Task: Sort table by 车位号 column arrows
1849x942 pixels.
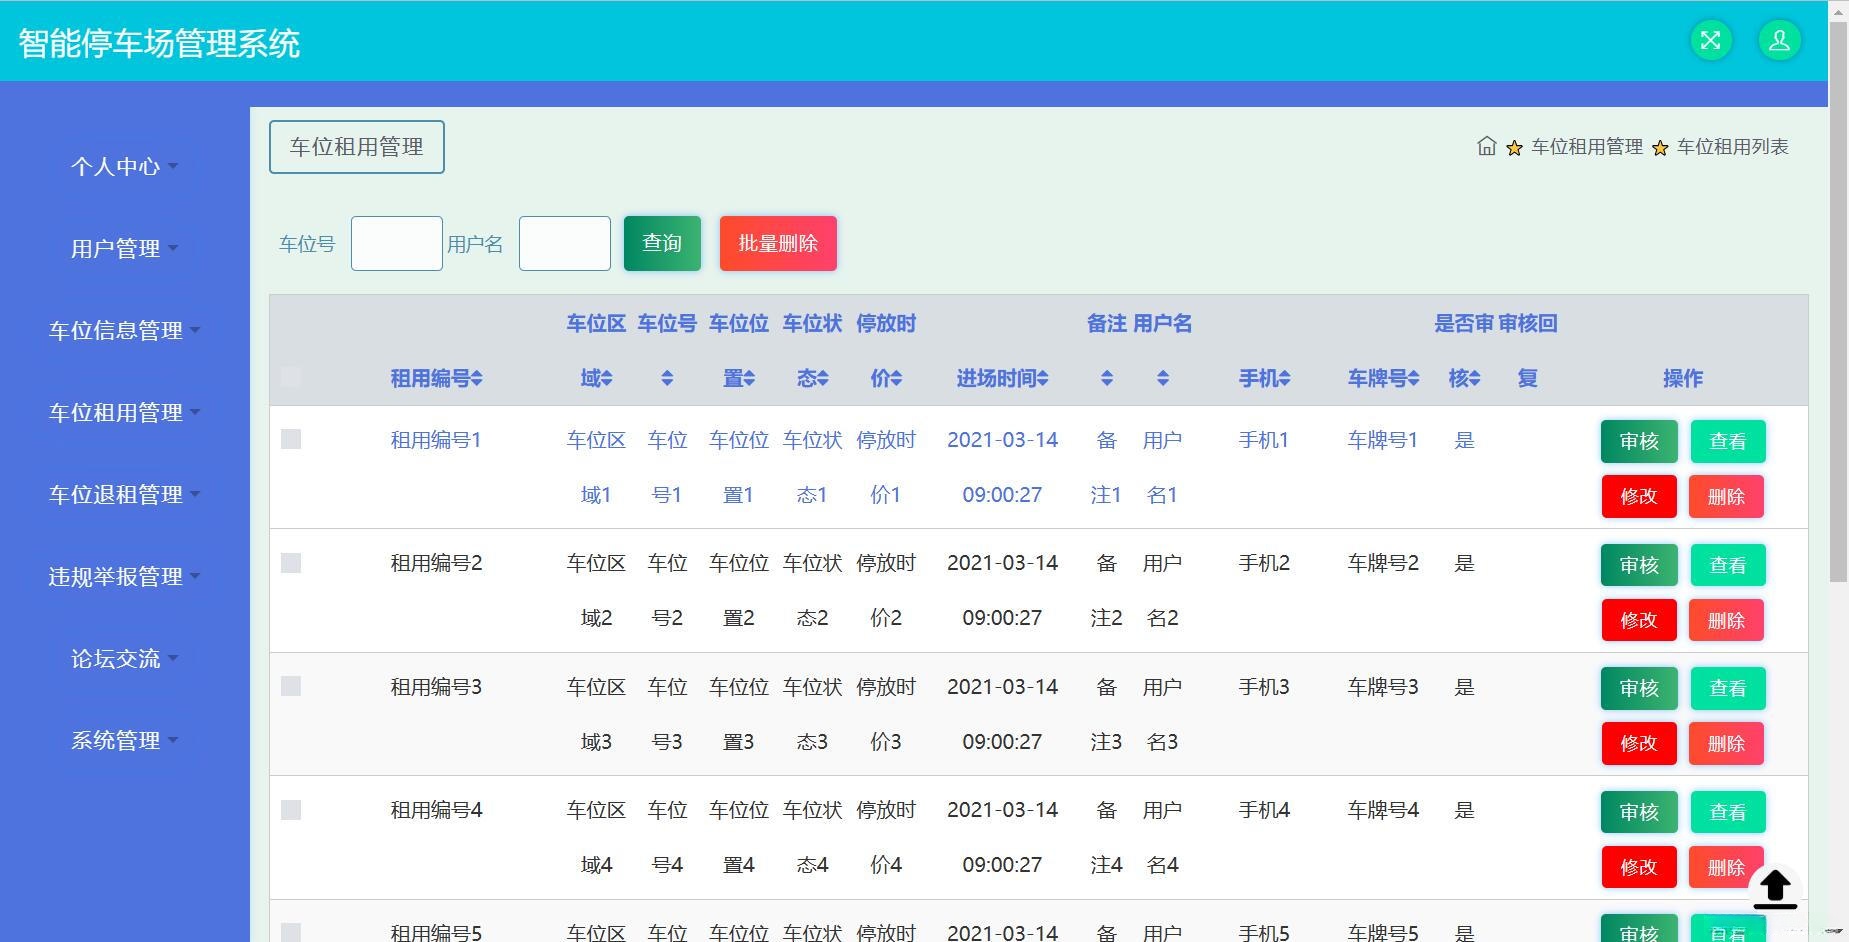Action: 667,378
